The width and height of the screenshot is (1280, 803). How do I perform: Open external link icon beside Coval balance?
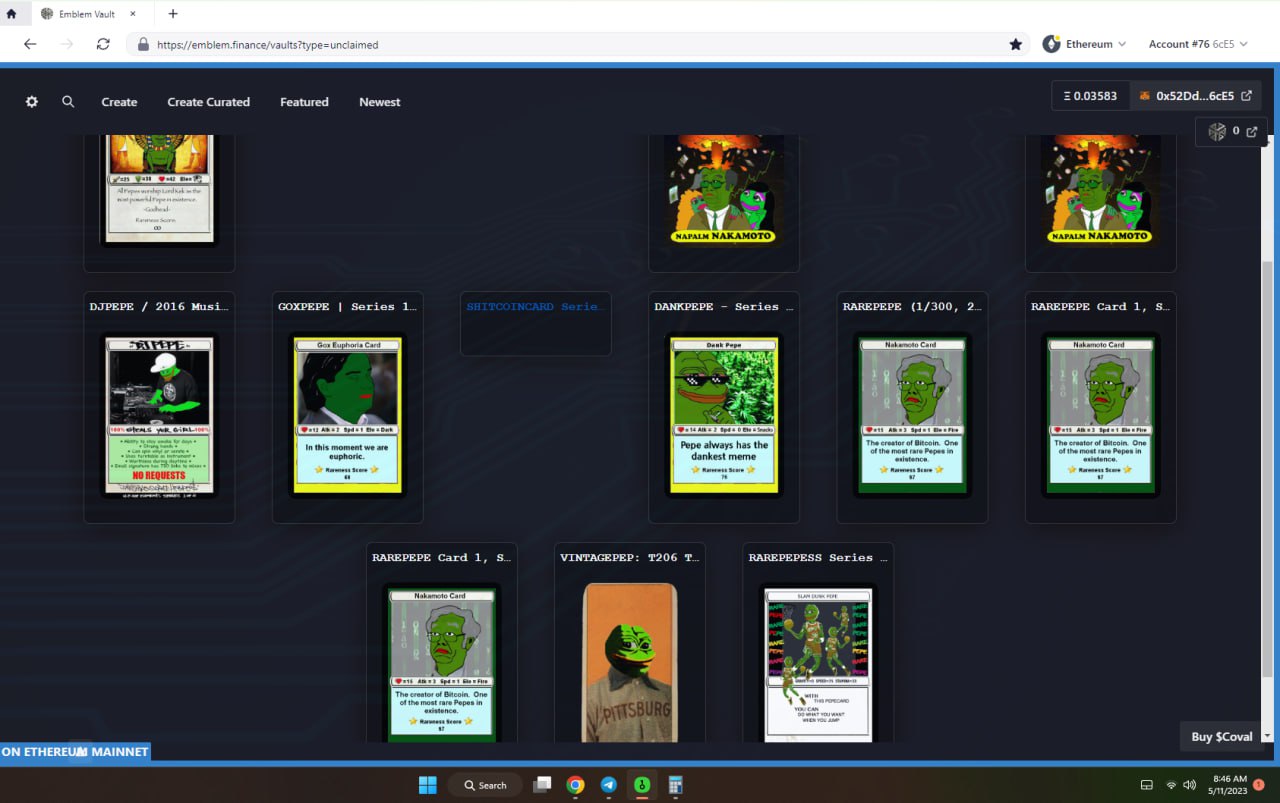[x=1251, y=131]
